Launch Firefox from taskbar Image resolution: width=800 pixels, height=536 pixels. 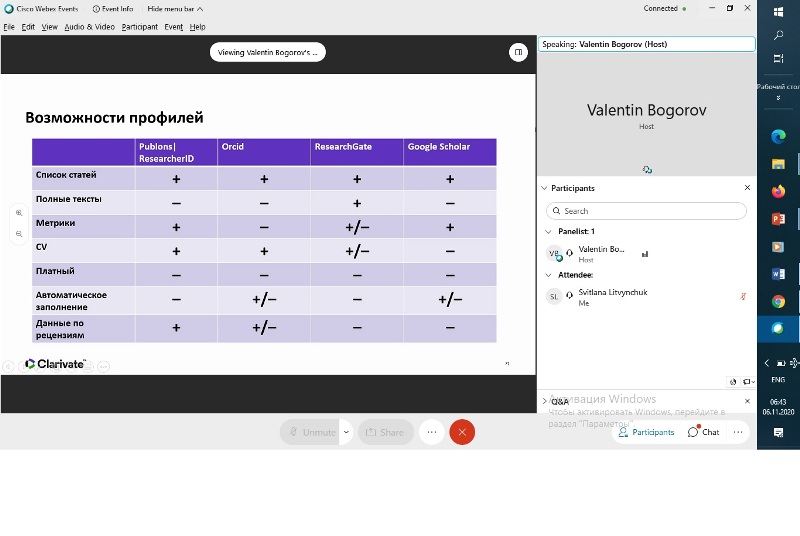[778, 192]
